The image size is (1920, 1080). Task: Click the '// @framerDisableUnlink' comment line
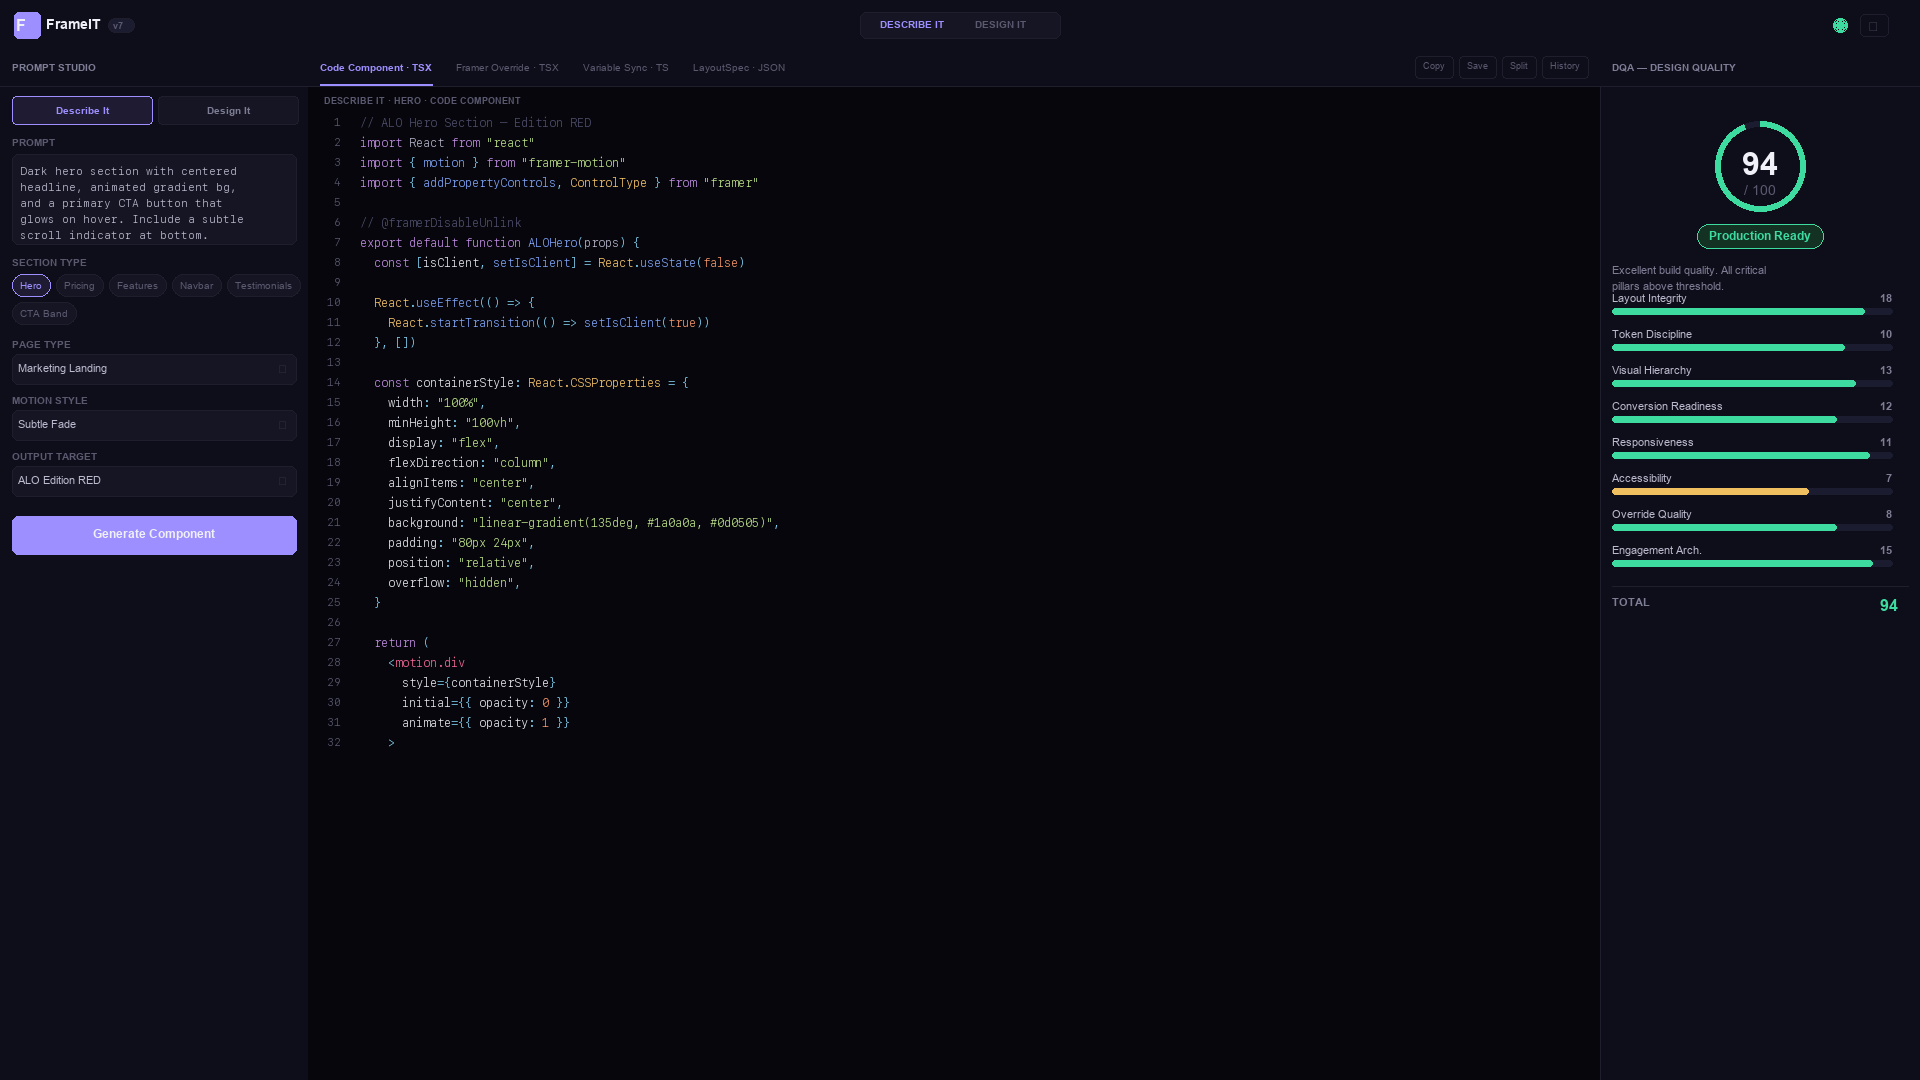click(441, 223)
